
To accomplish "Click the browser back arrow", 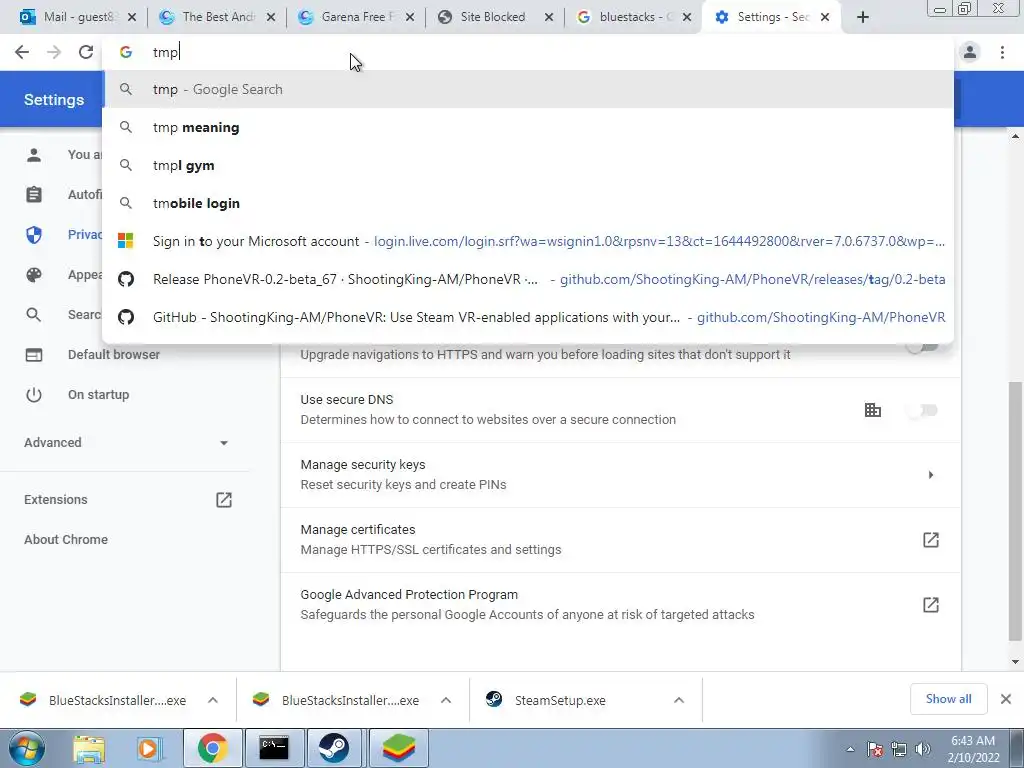I will tap(22, 52).
